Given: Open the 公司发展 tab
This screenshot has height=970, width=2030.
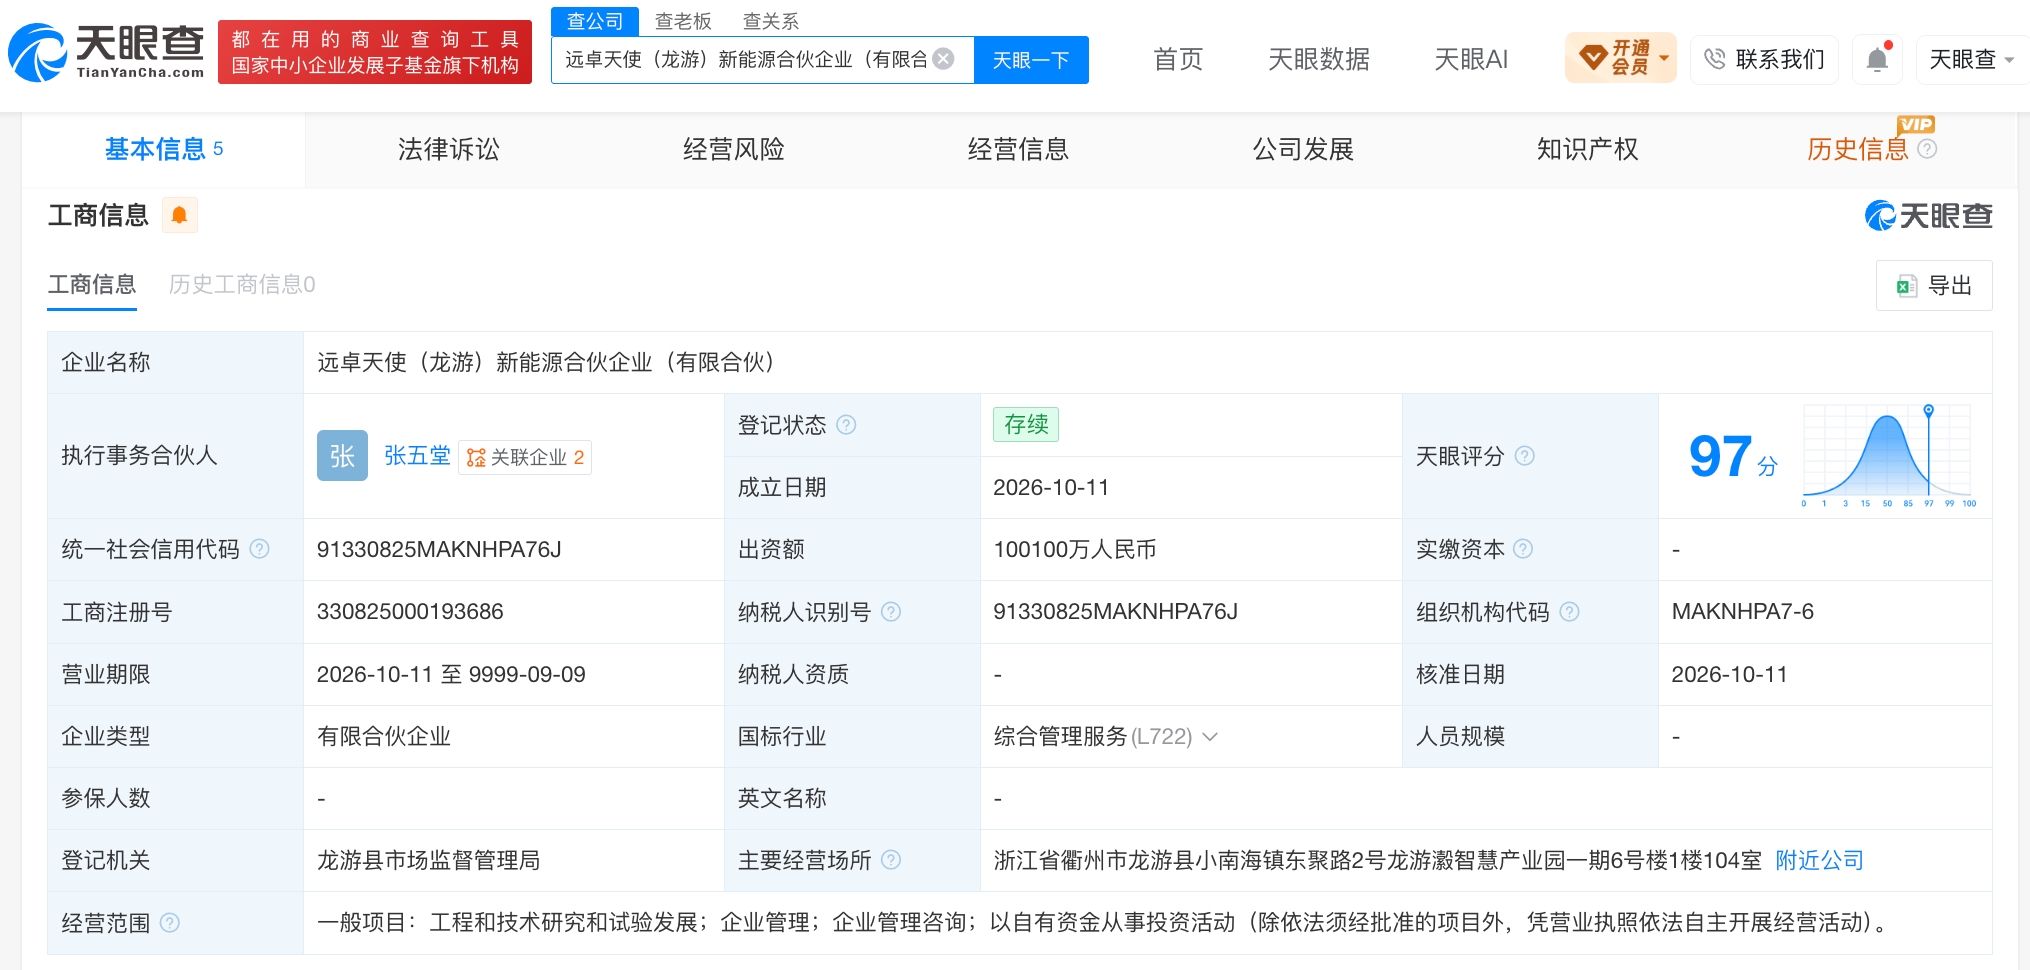Looking at the screenshot, I should coord(1303,149).
